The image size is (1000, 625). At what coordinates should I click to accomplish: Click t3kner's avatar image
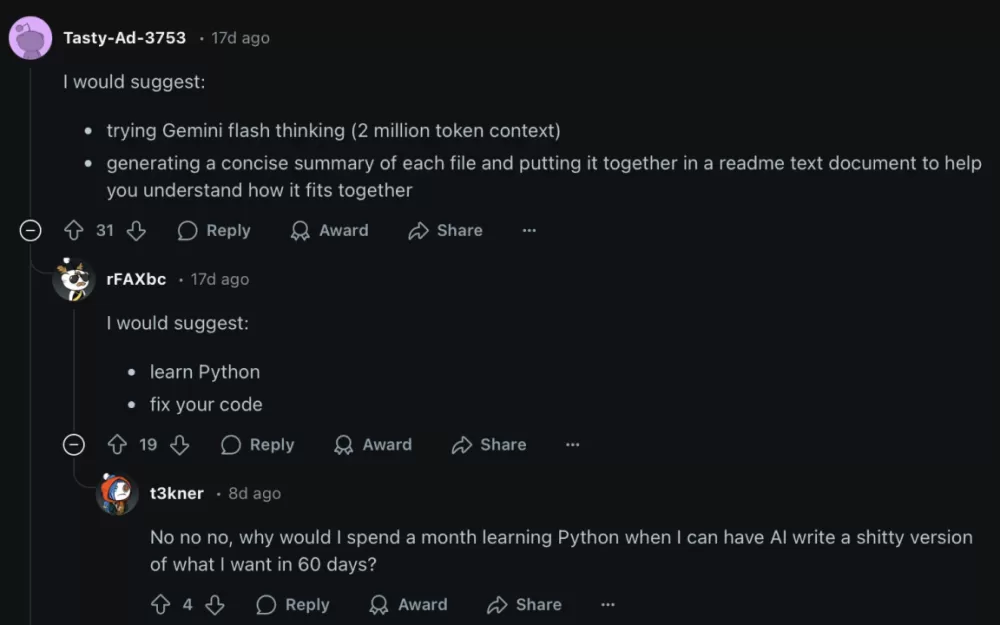coord(118,494)
